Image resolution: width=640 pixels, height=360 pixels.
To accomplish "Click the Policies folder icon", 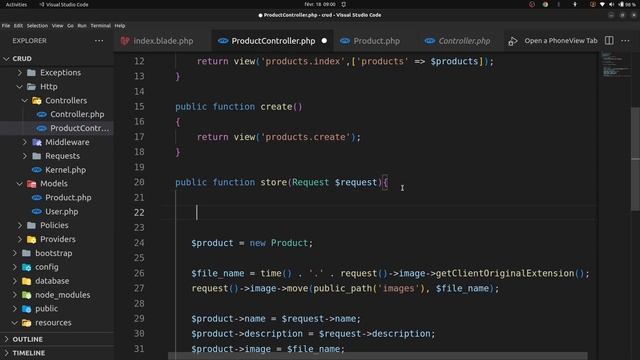I will 31,225.
